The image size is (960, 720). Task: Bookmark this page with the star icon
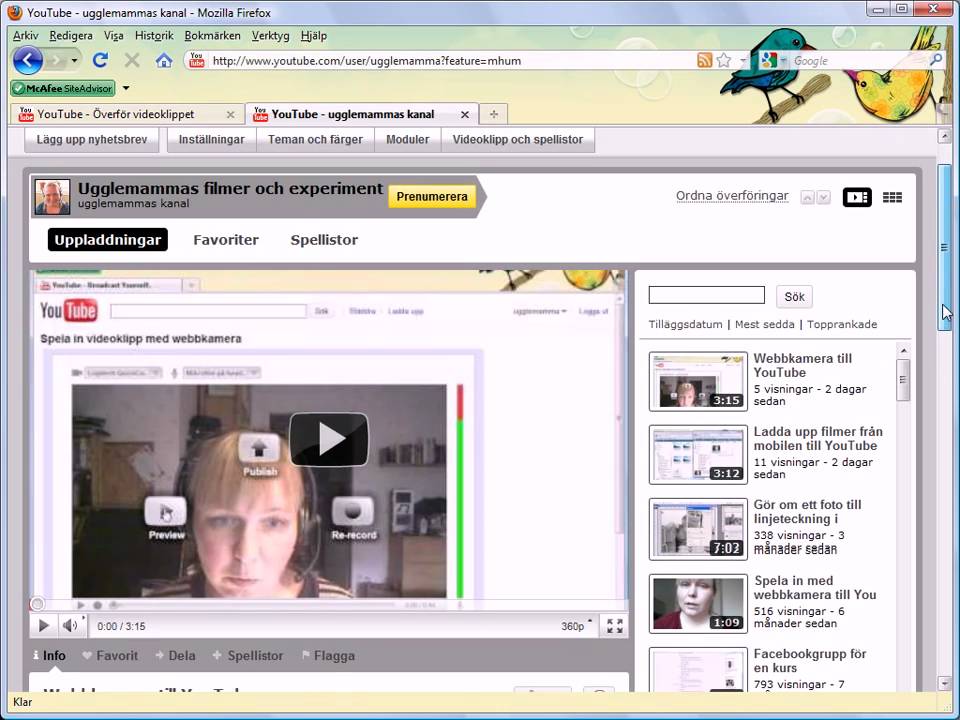point(724,60)
